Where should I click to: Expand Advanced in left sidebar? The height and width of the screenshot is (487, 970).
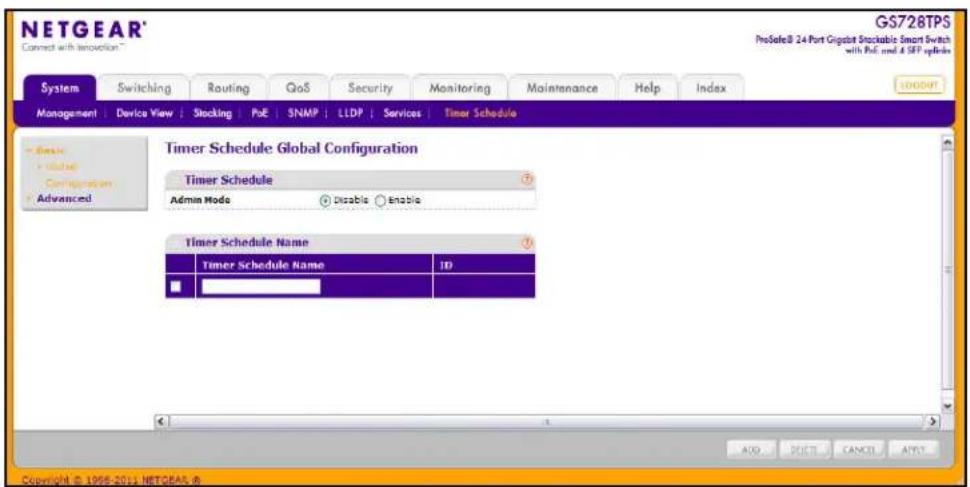pyautogui.click(x=64, y=199)
